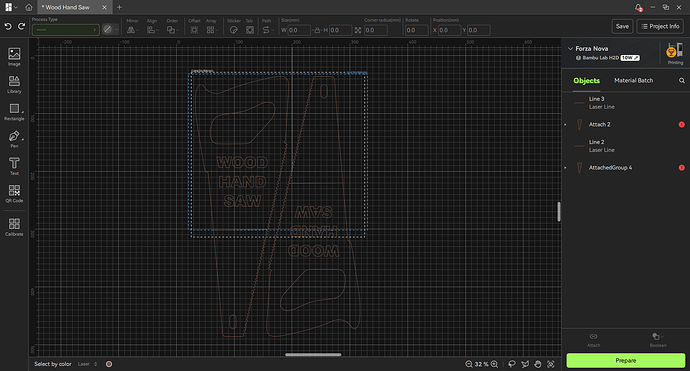Click the Y position field

coord(478,30)
